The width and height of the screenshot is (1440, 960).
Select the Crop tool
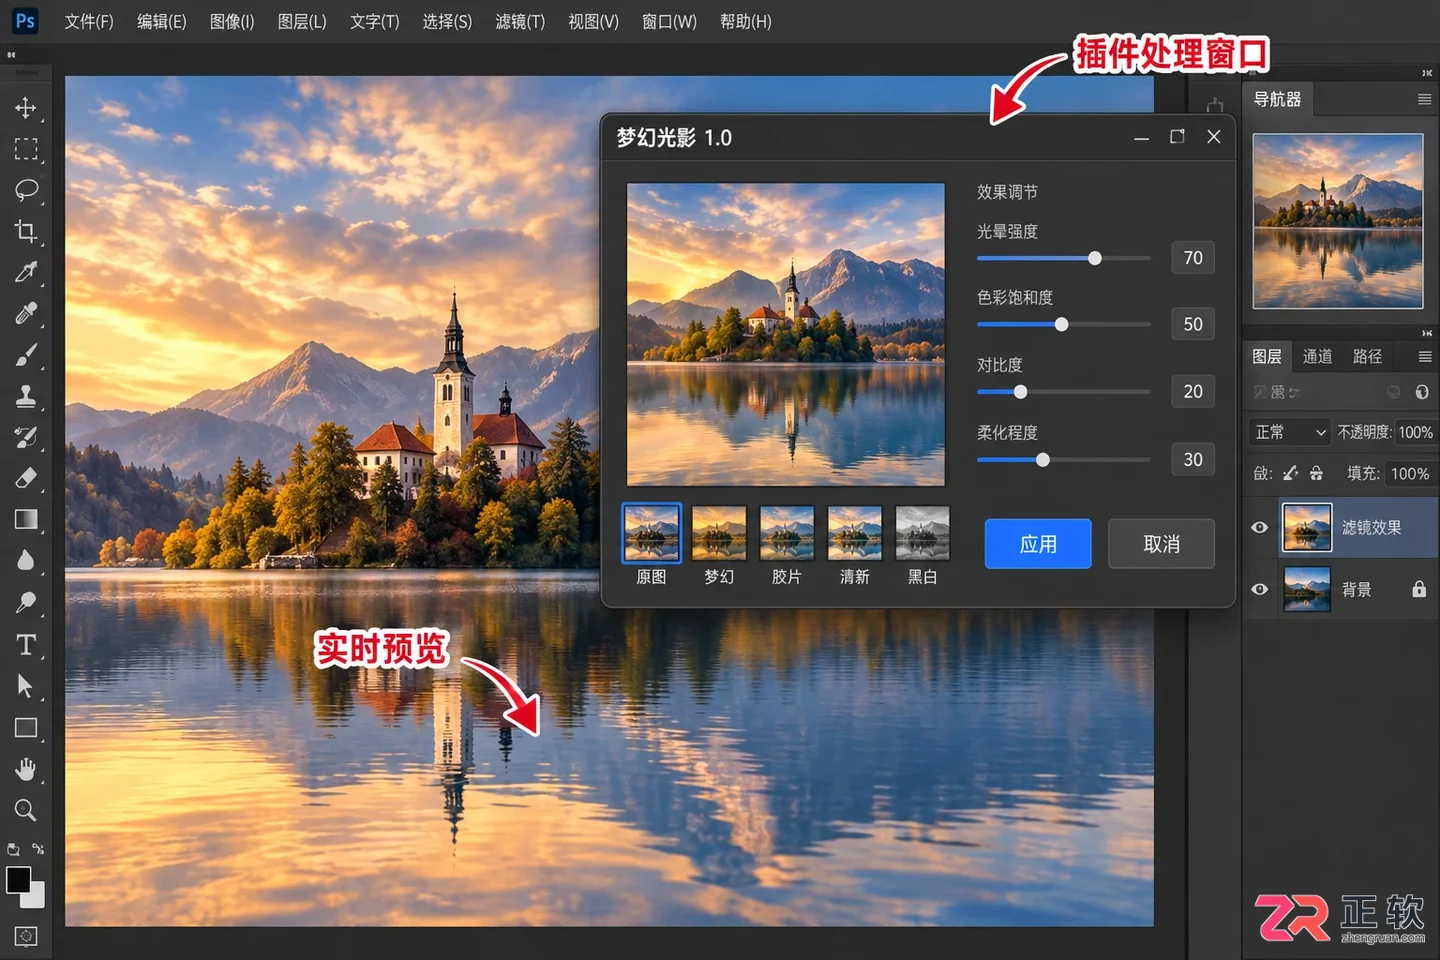[x=26, y=231]
